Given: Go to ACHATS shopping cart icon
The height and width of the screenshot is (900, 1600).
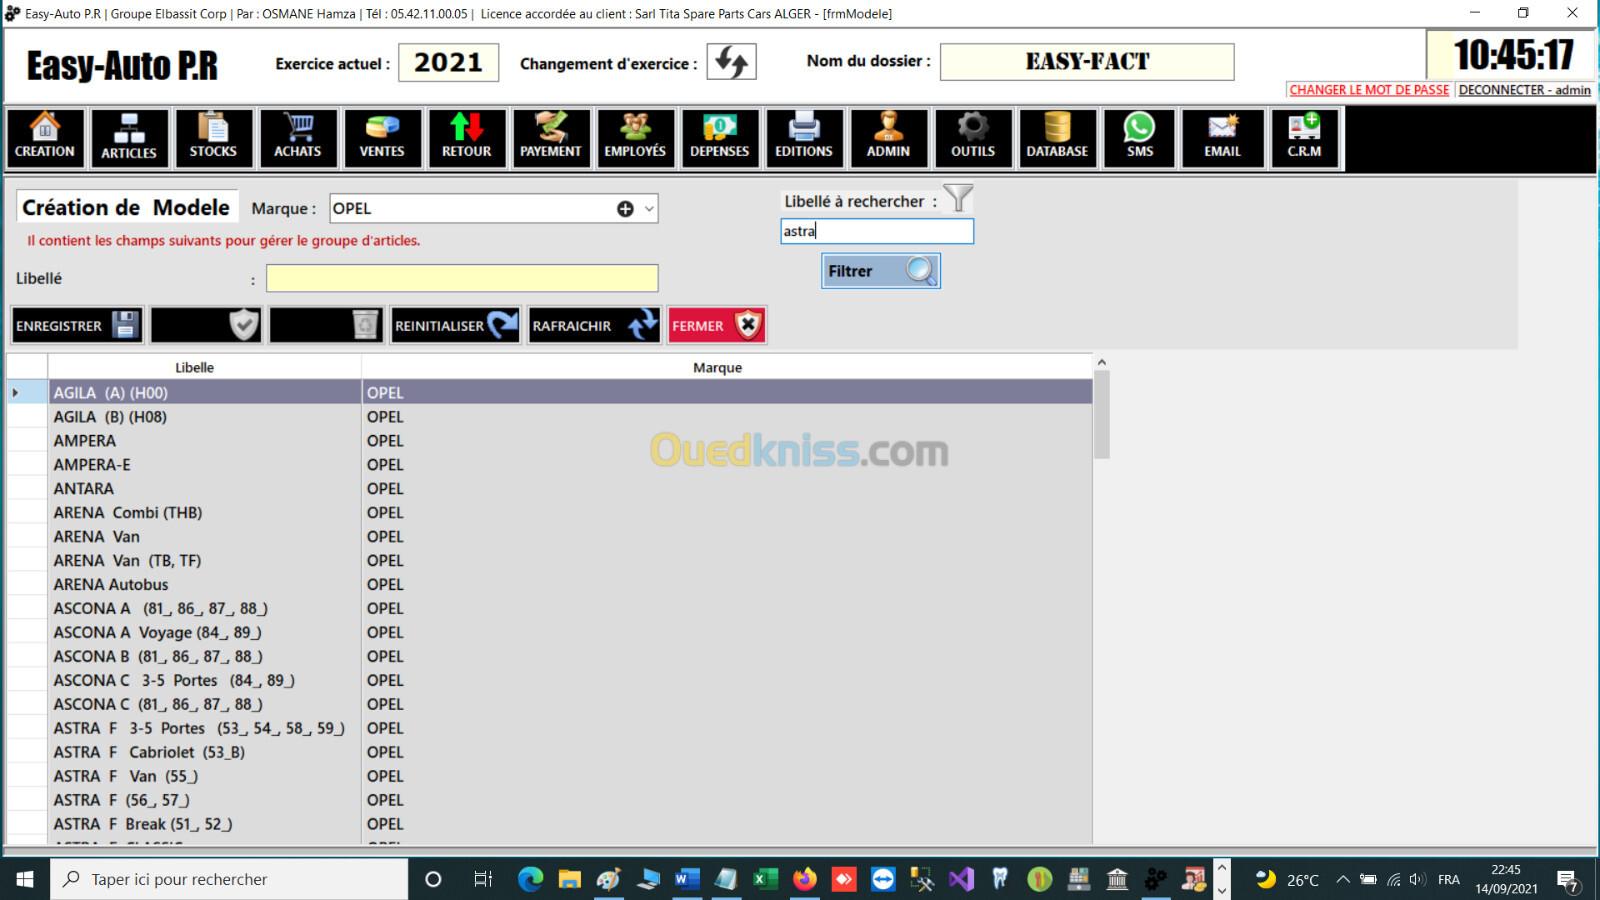Looking at the screenshot, I should pyautogui.click(x=298, y=138).
